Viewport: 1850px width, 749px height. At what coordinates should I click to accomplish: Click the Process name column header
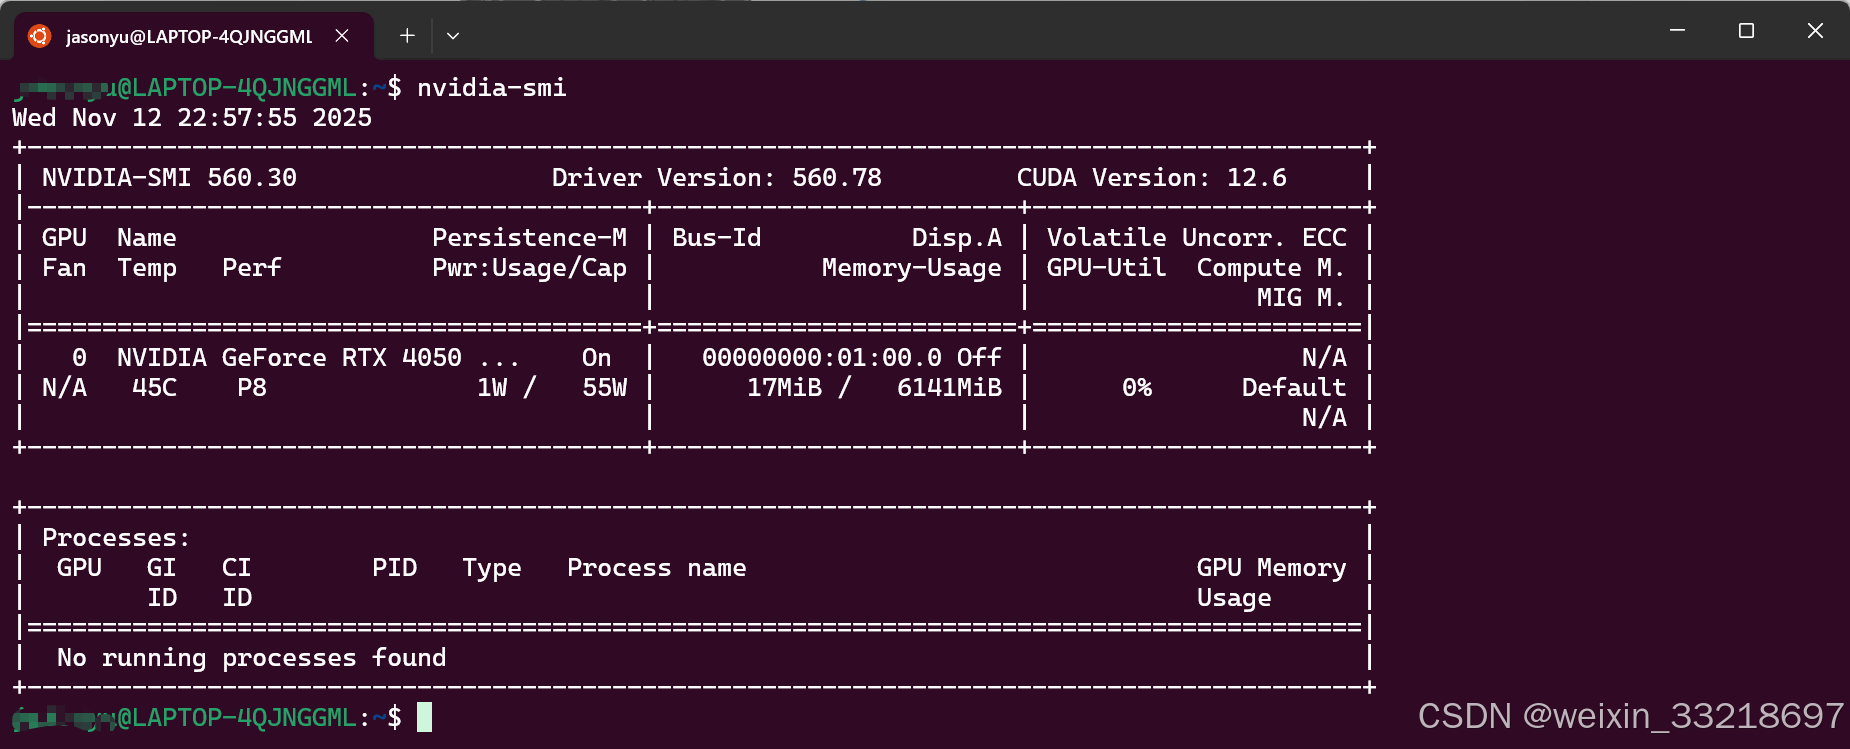tap(657, 568)
